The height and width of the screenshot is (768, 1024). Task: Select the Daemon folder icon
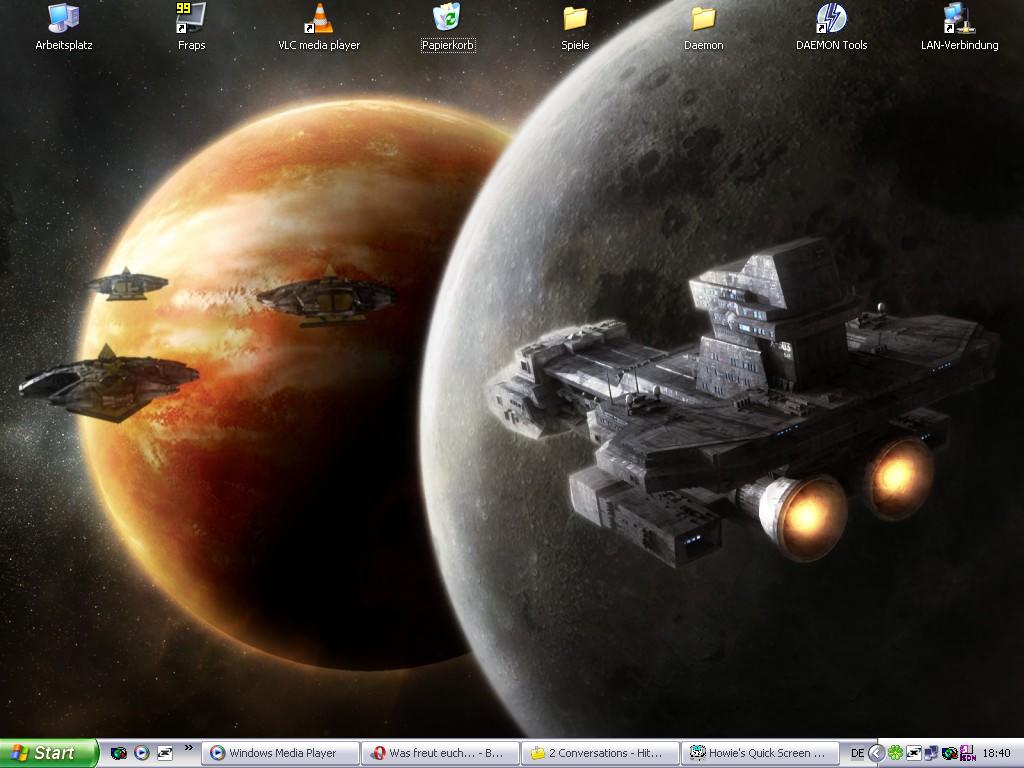tap(703, 27)
